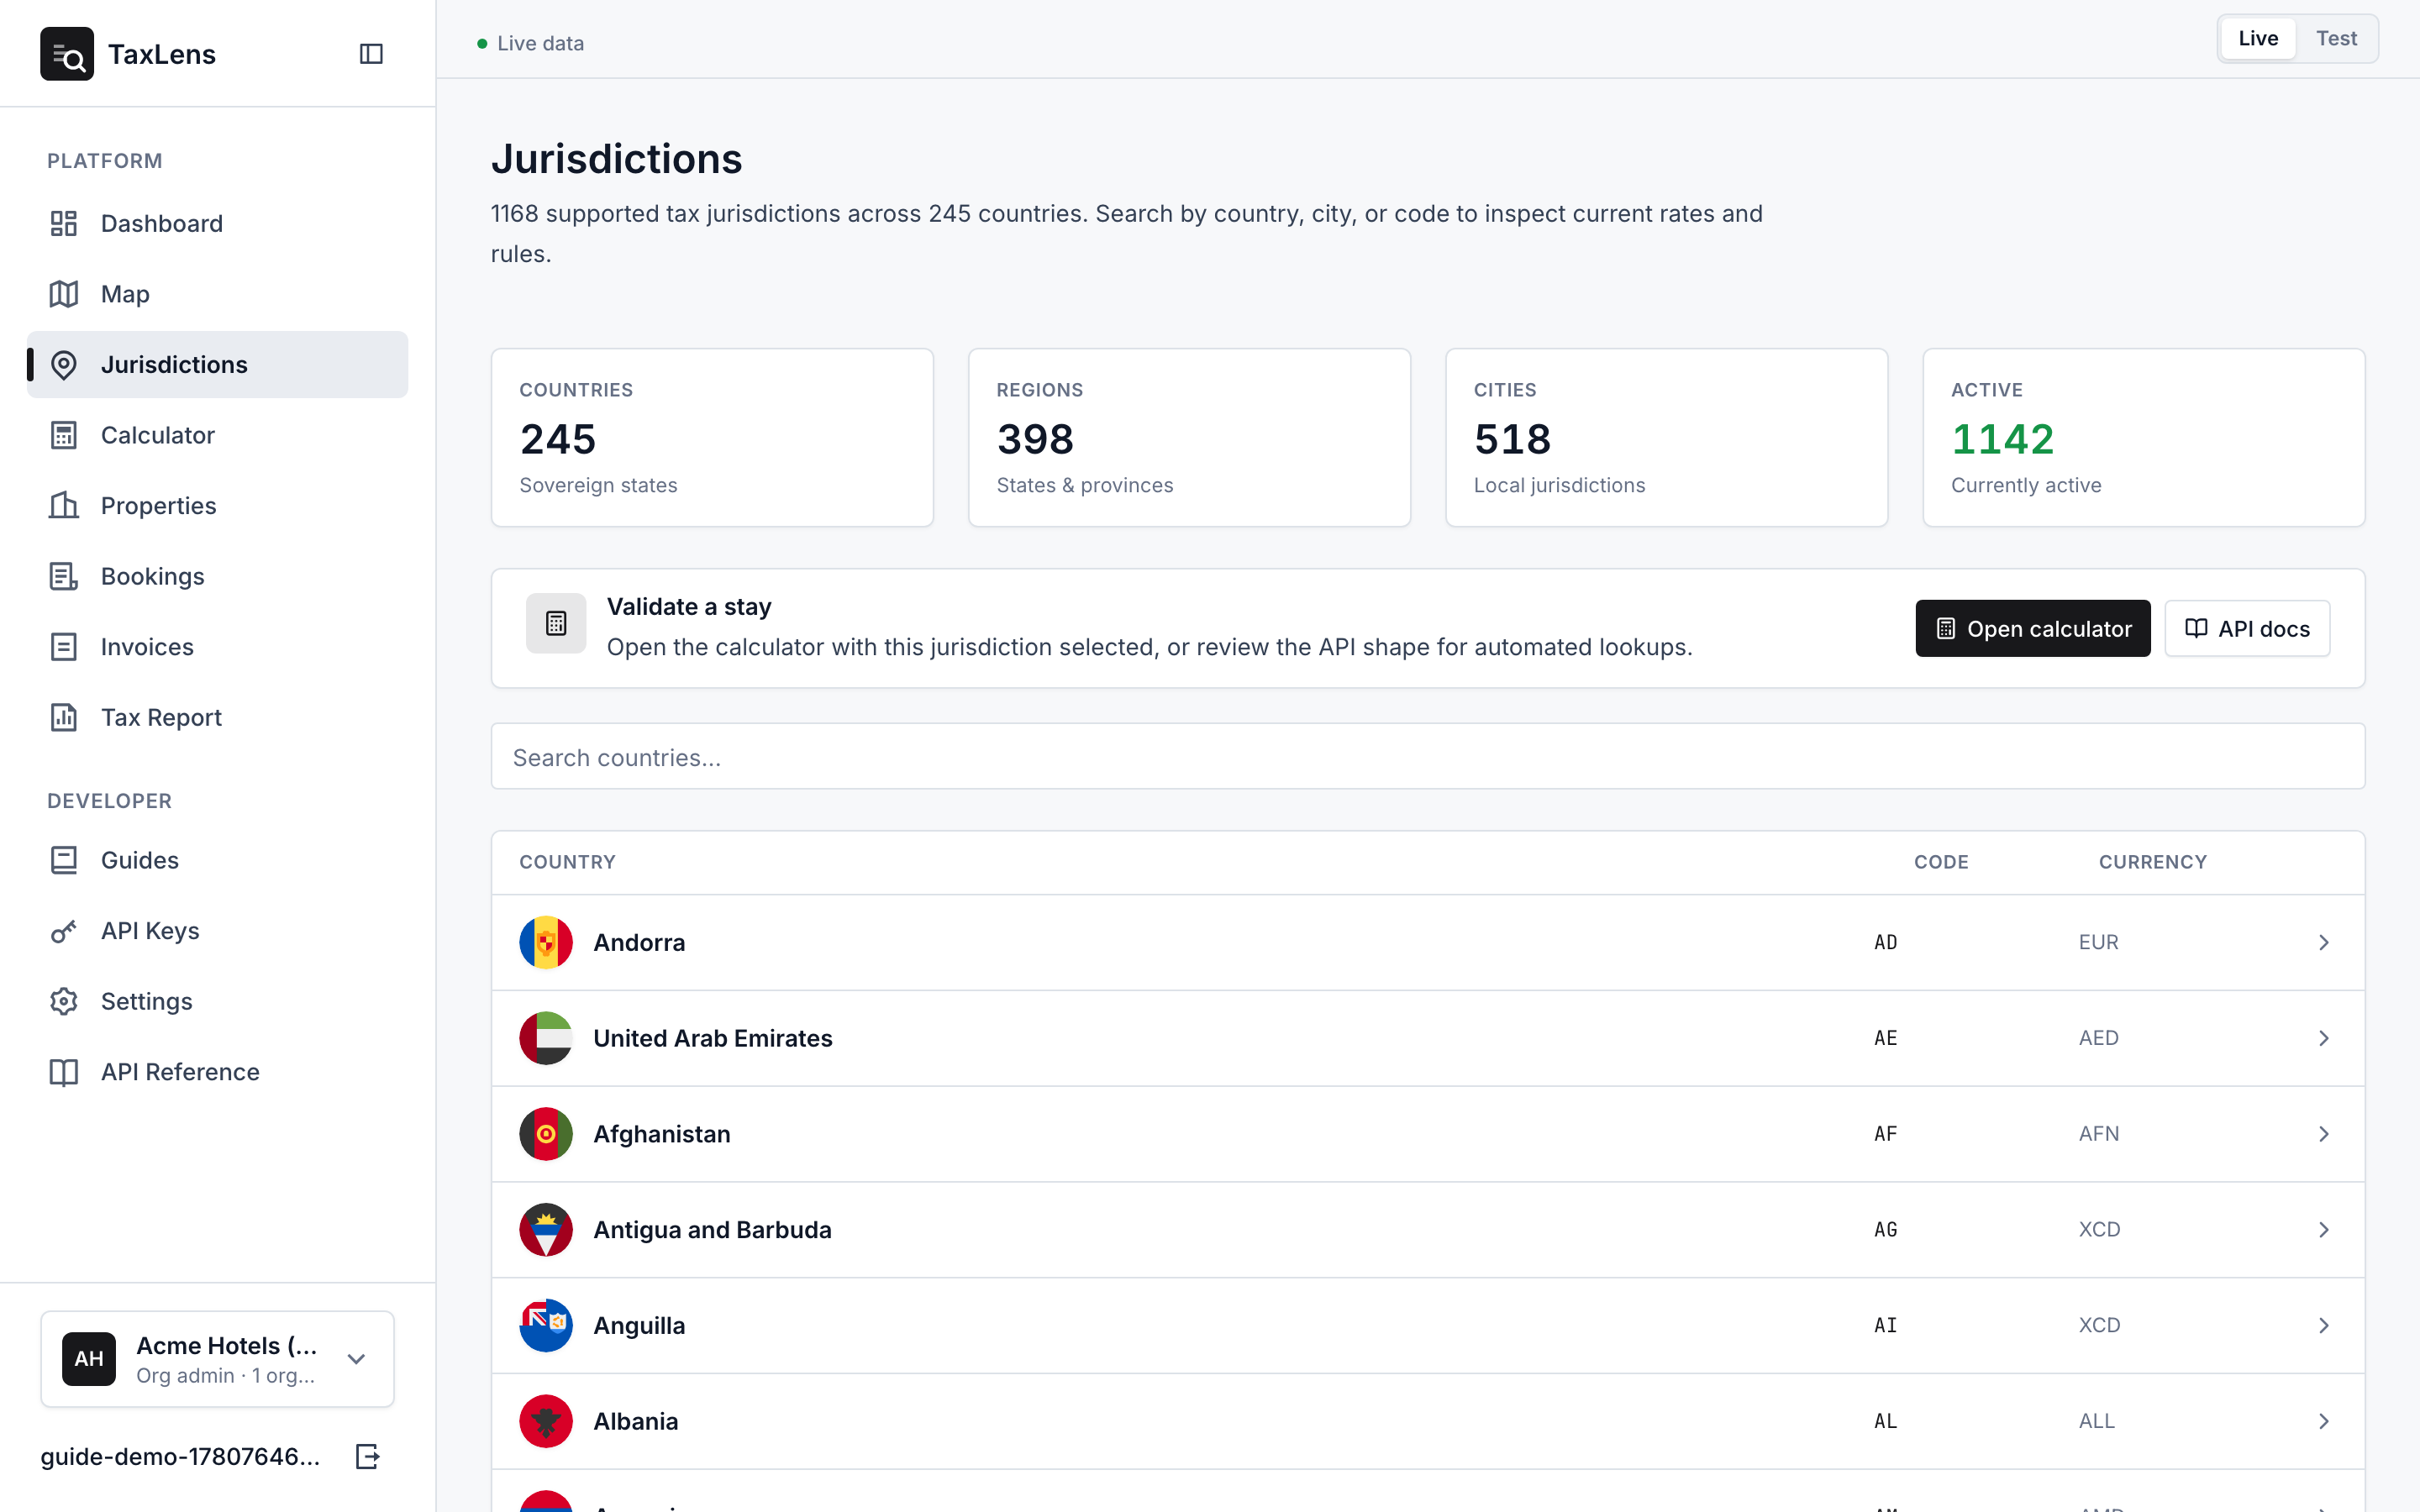
Task: Click the Jurisdictions pin icon
Action: click(64, 365)
